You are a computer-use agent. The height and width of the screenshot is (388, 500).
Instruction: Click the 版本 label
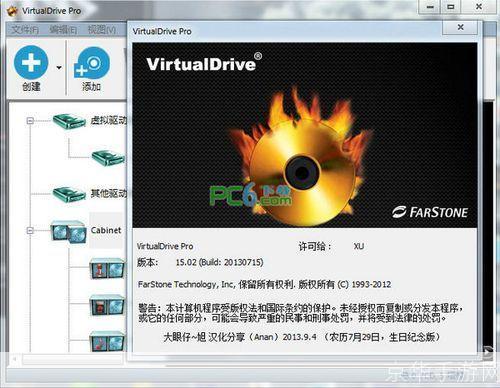[x=147, y=262]
